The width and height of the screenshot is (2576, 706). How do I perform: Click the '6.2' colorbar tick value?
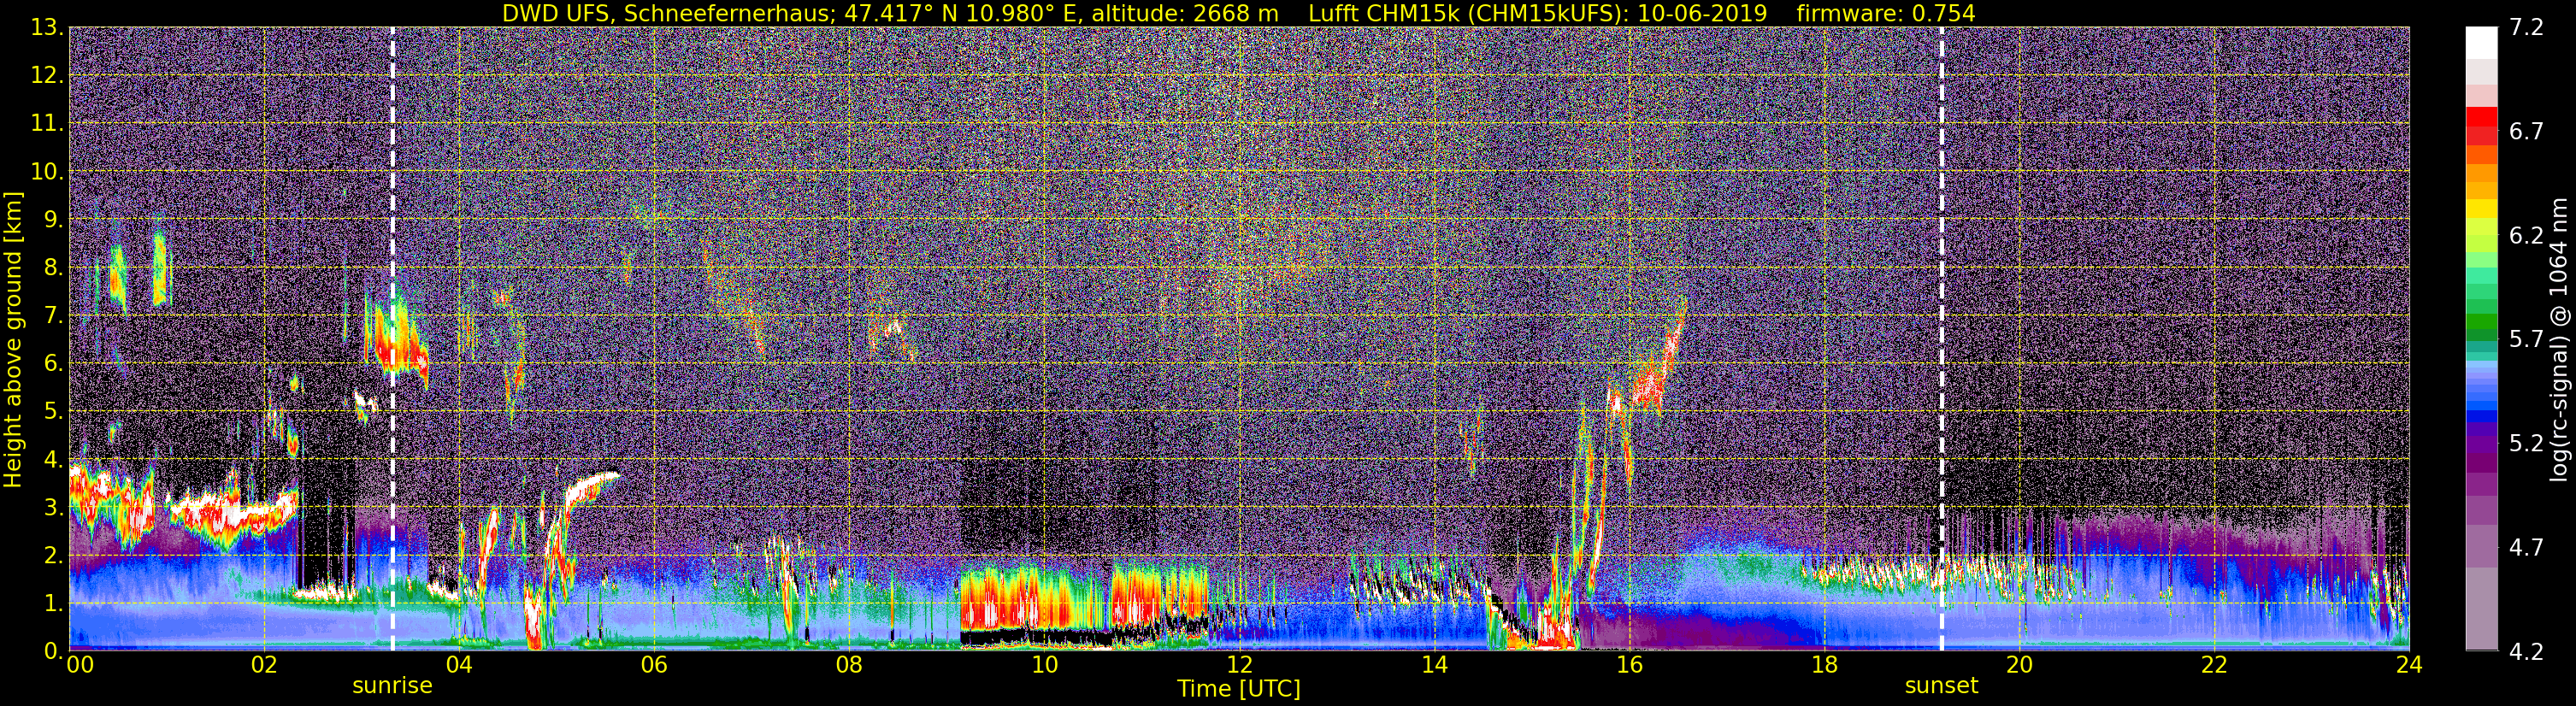coord(2525,235)
